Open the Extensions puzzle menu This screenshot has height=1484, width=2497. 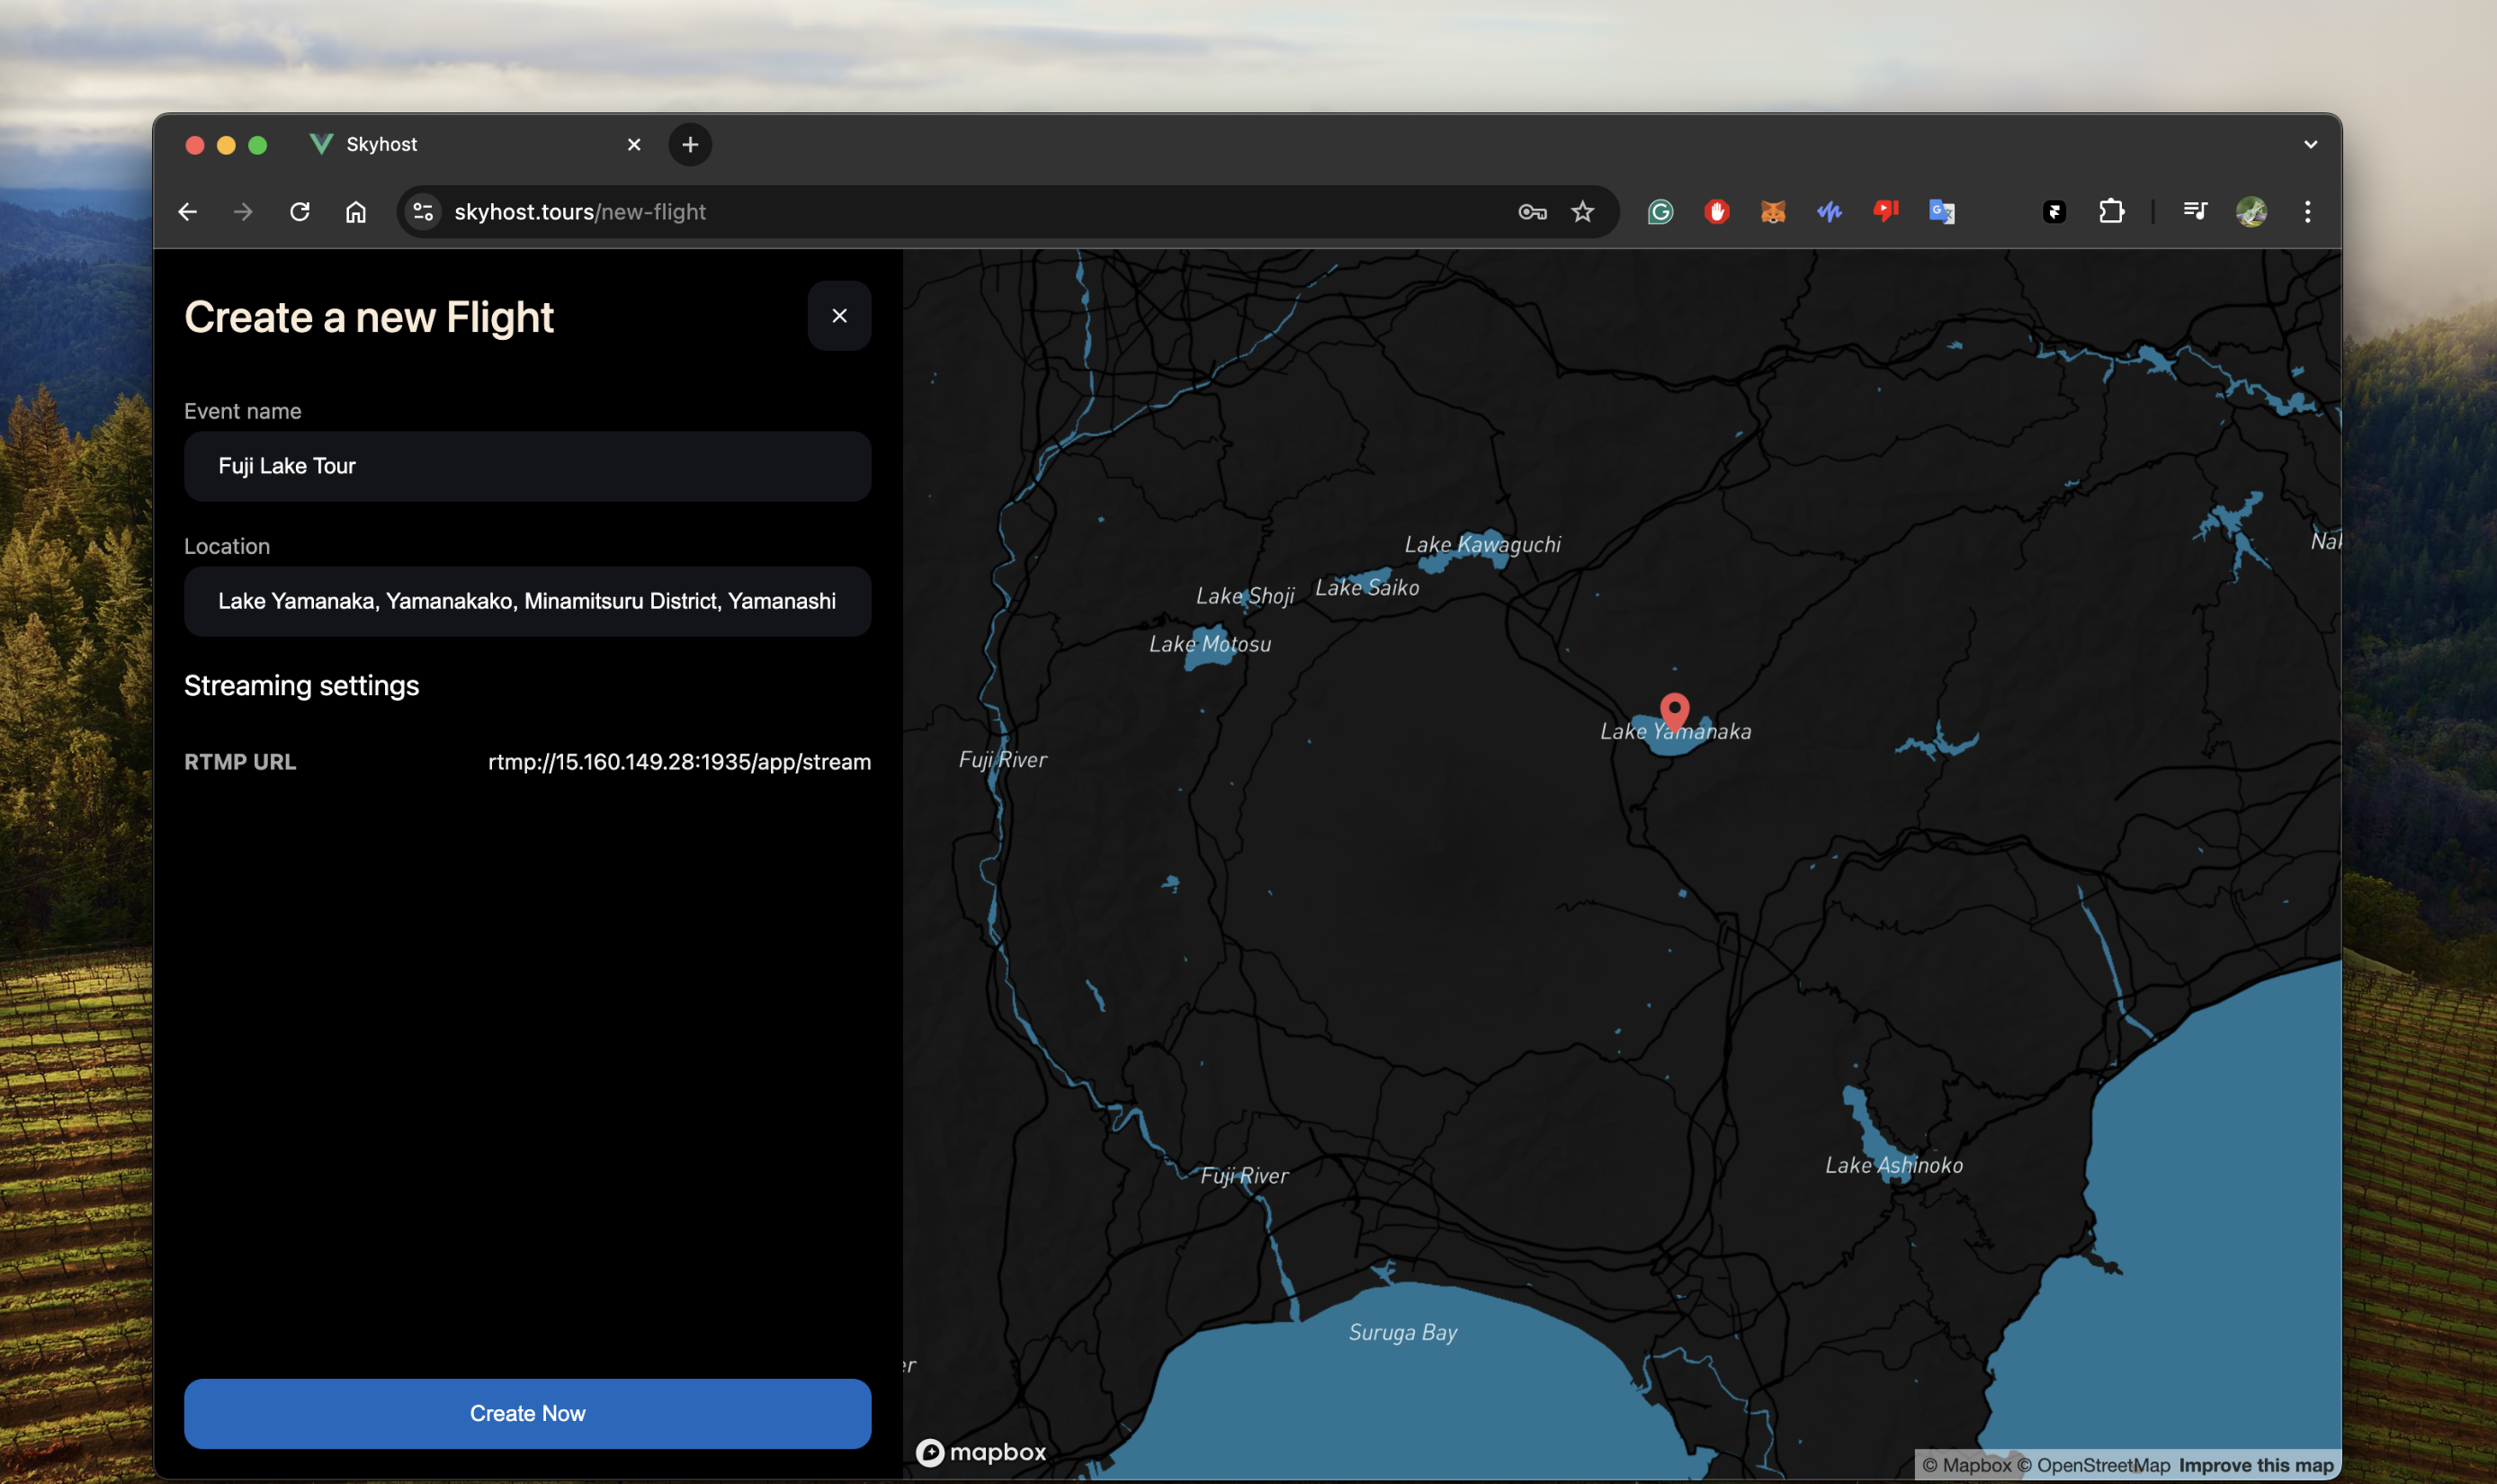tap(2111, 212)
